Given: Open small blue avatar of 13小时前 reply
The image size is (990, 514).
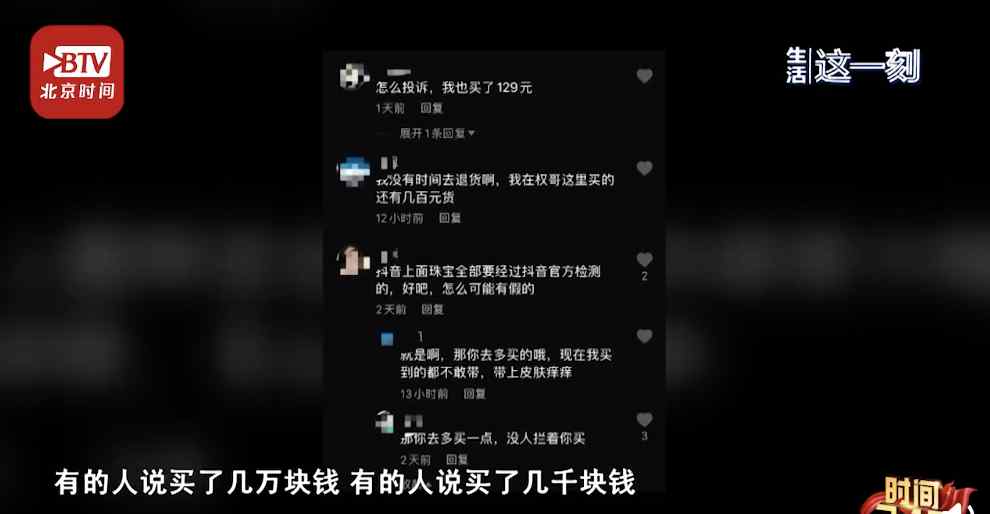Looking at the screenshot, I should (386, 340).
